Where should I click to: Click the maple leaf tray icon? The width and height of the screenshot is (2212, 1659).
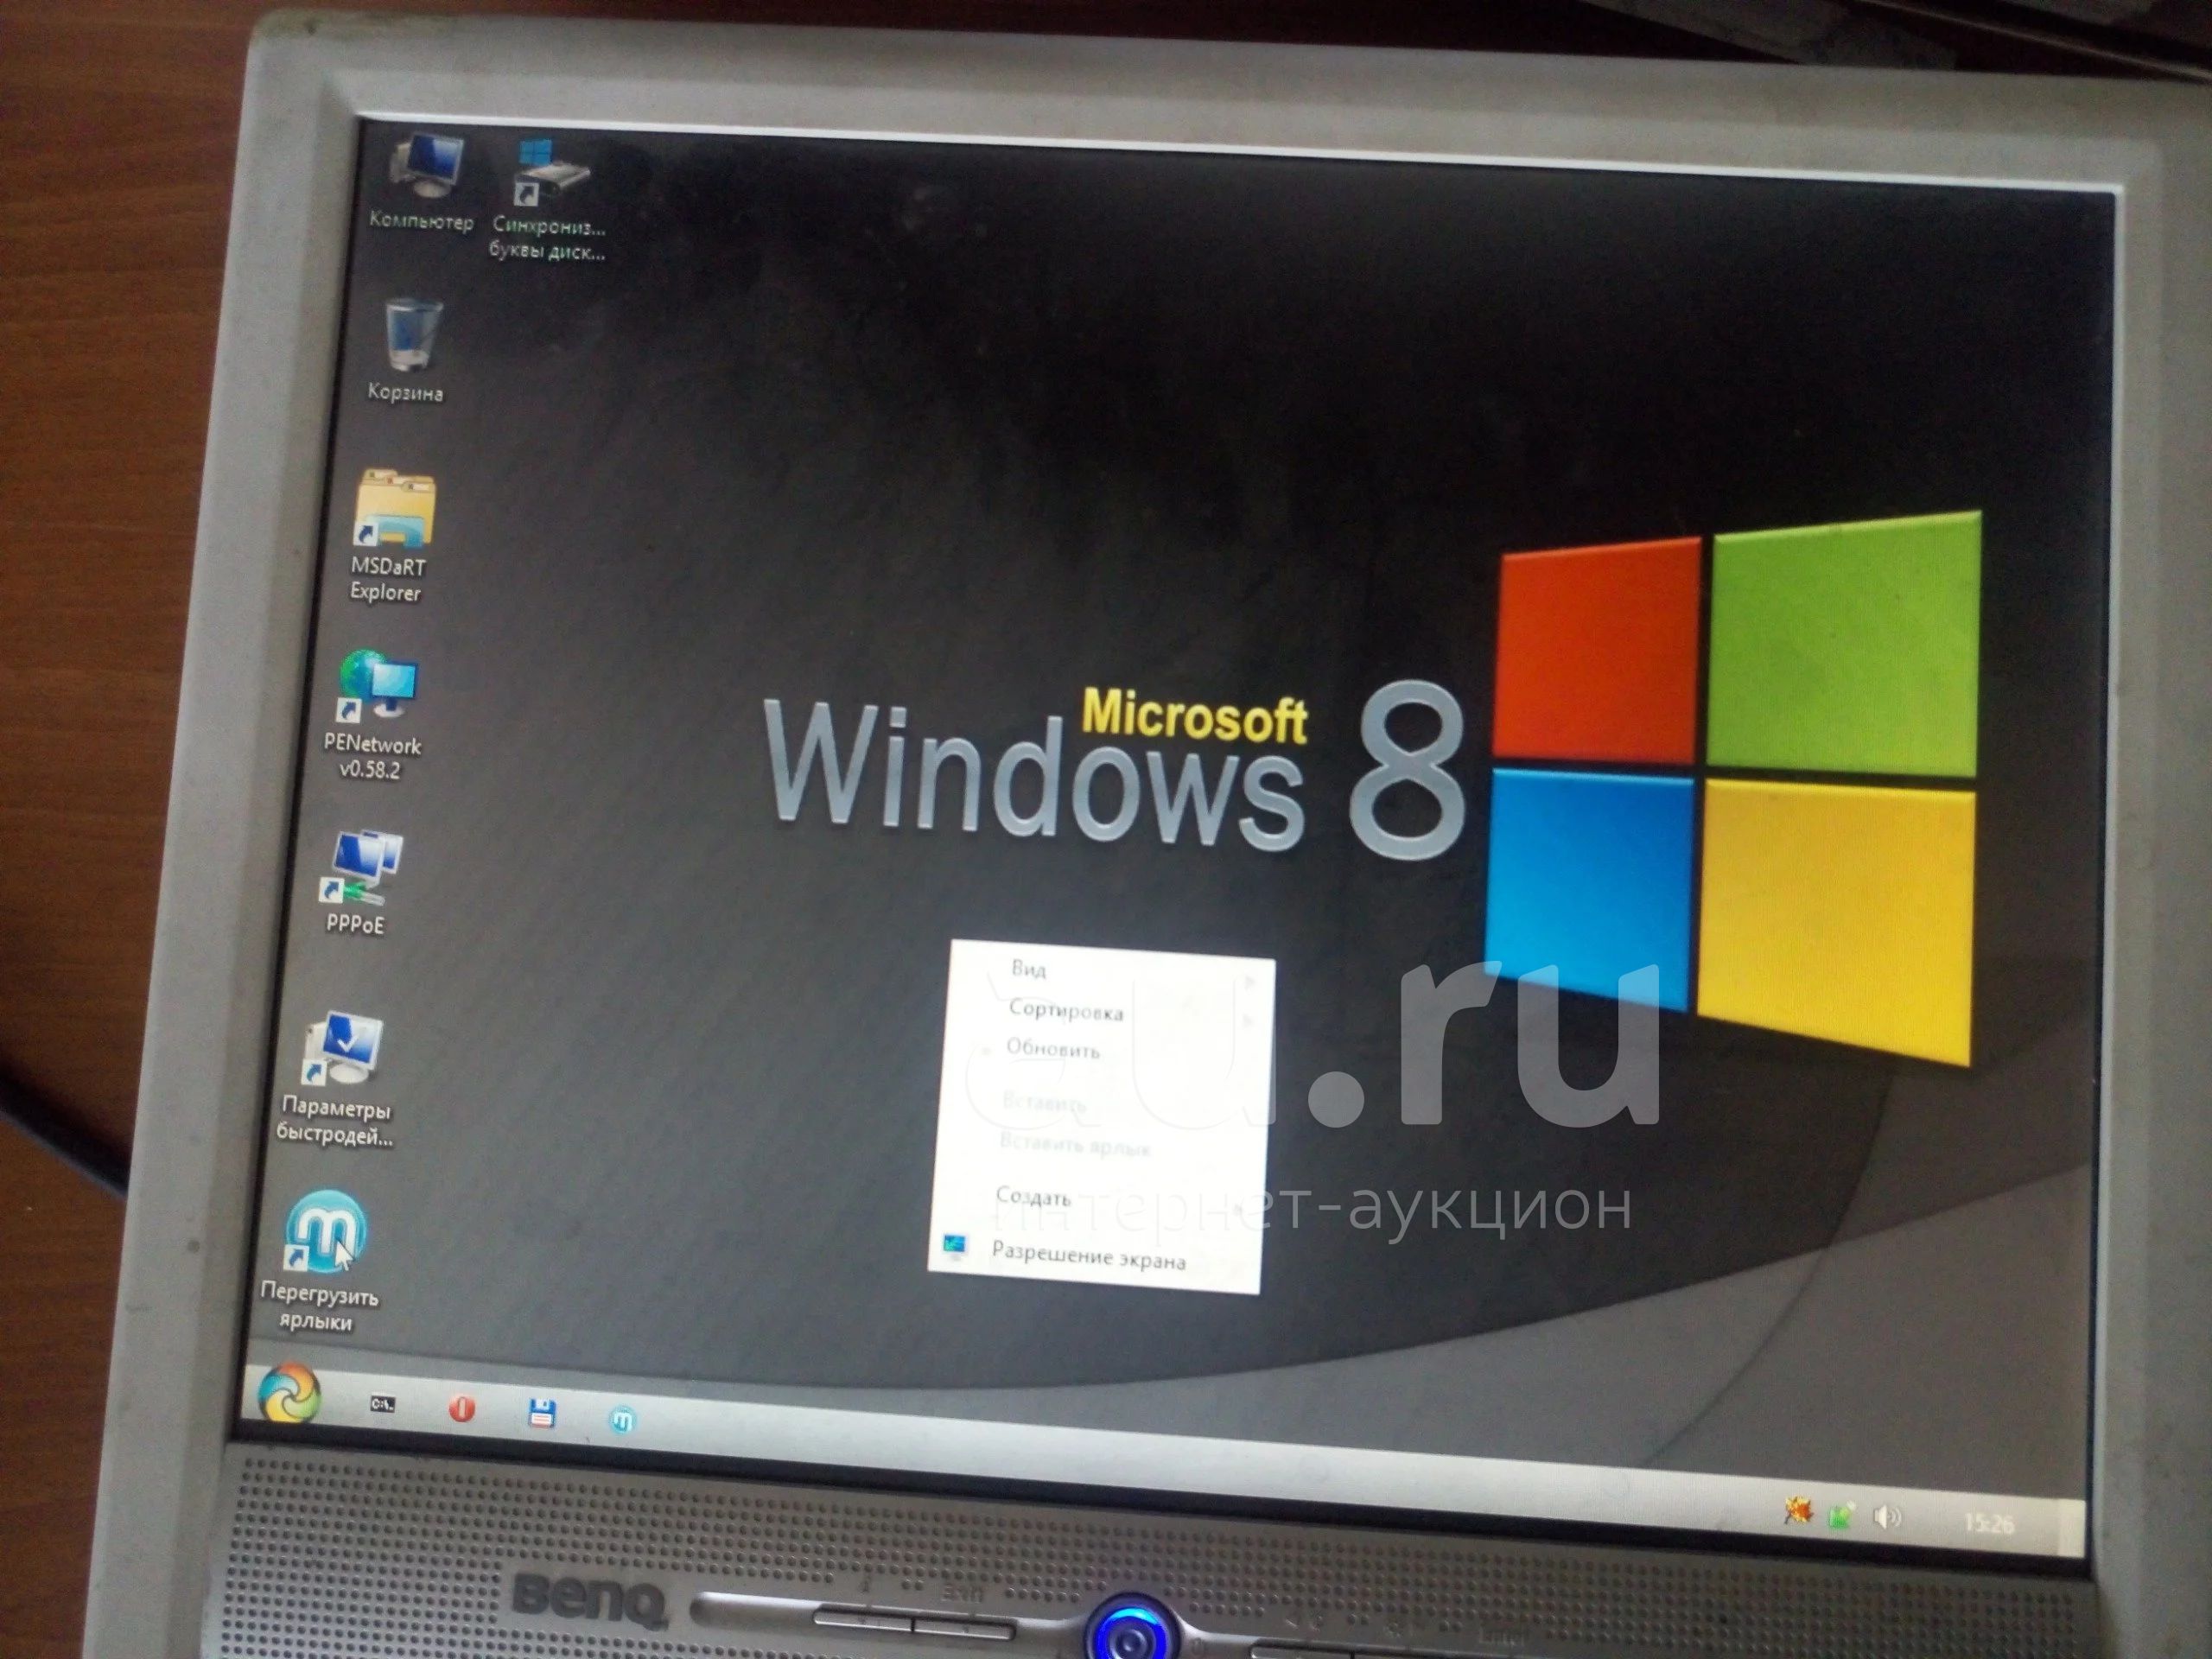point(1798,1510)
